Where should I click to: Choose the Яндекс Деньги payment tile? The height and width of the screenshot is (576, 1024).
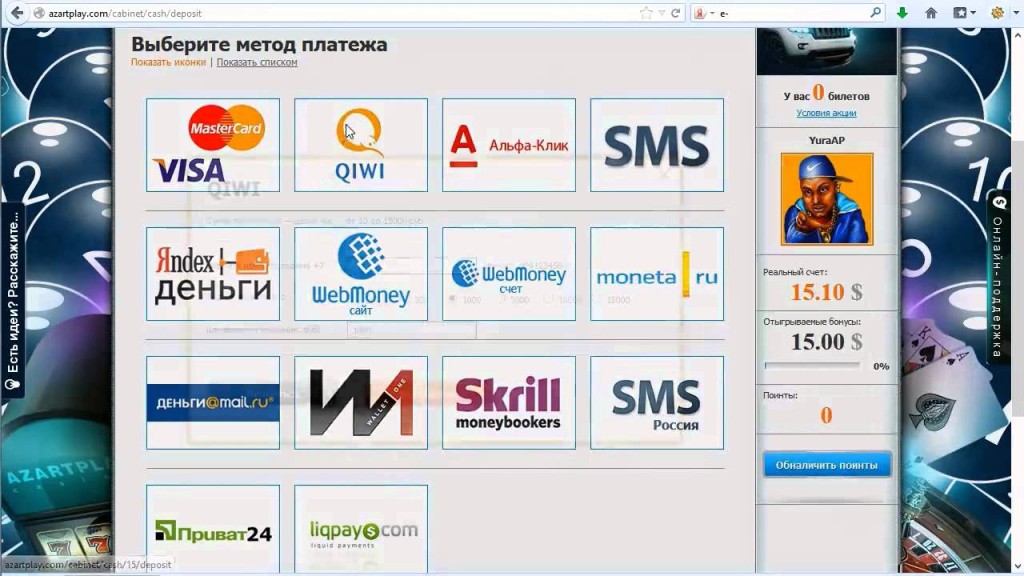(x=212, y=273)
